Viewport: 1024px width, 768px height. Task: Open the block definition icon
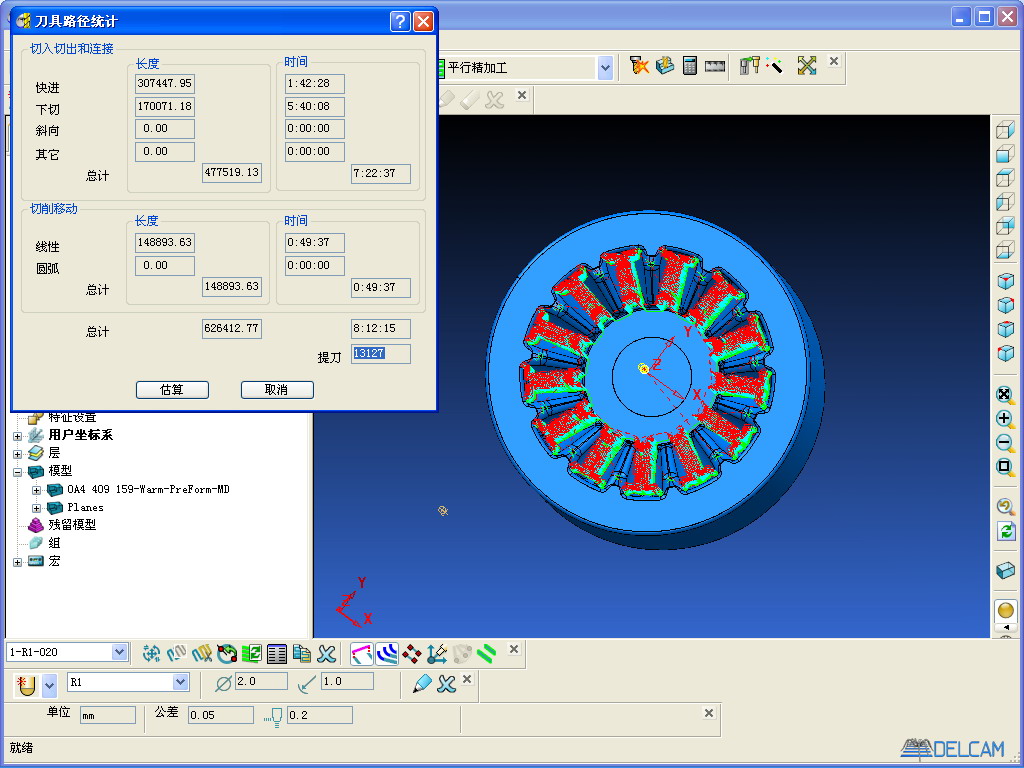point(665,66)
